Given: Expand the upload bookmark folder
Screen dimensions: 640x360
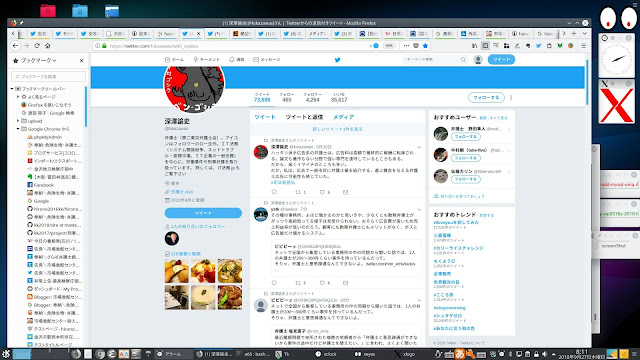Looking at the screenshot, I should pos(18,121).
